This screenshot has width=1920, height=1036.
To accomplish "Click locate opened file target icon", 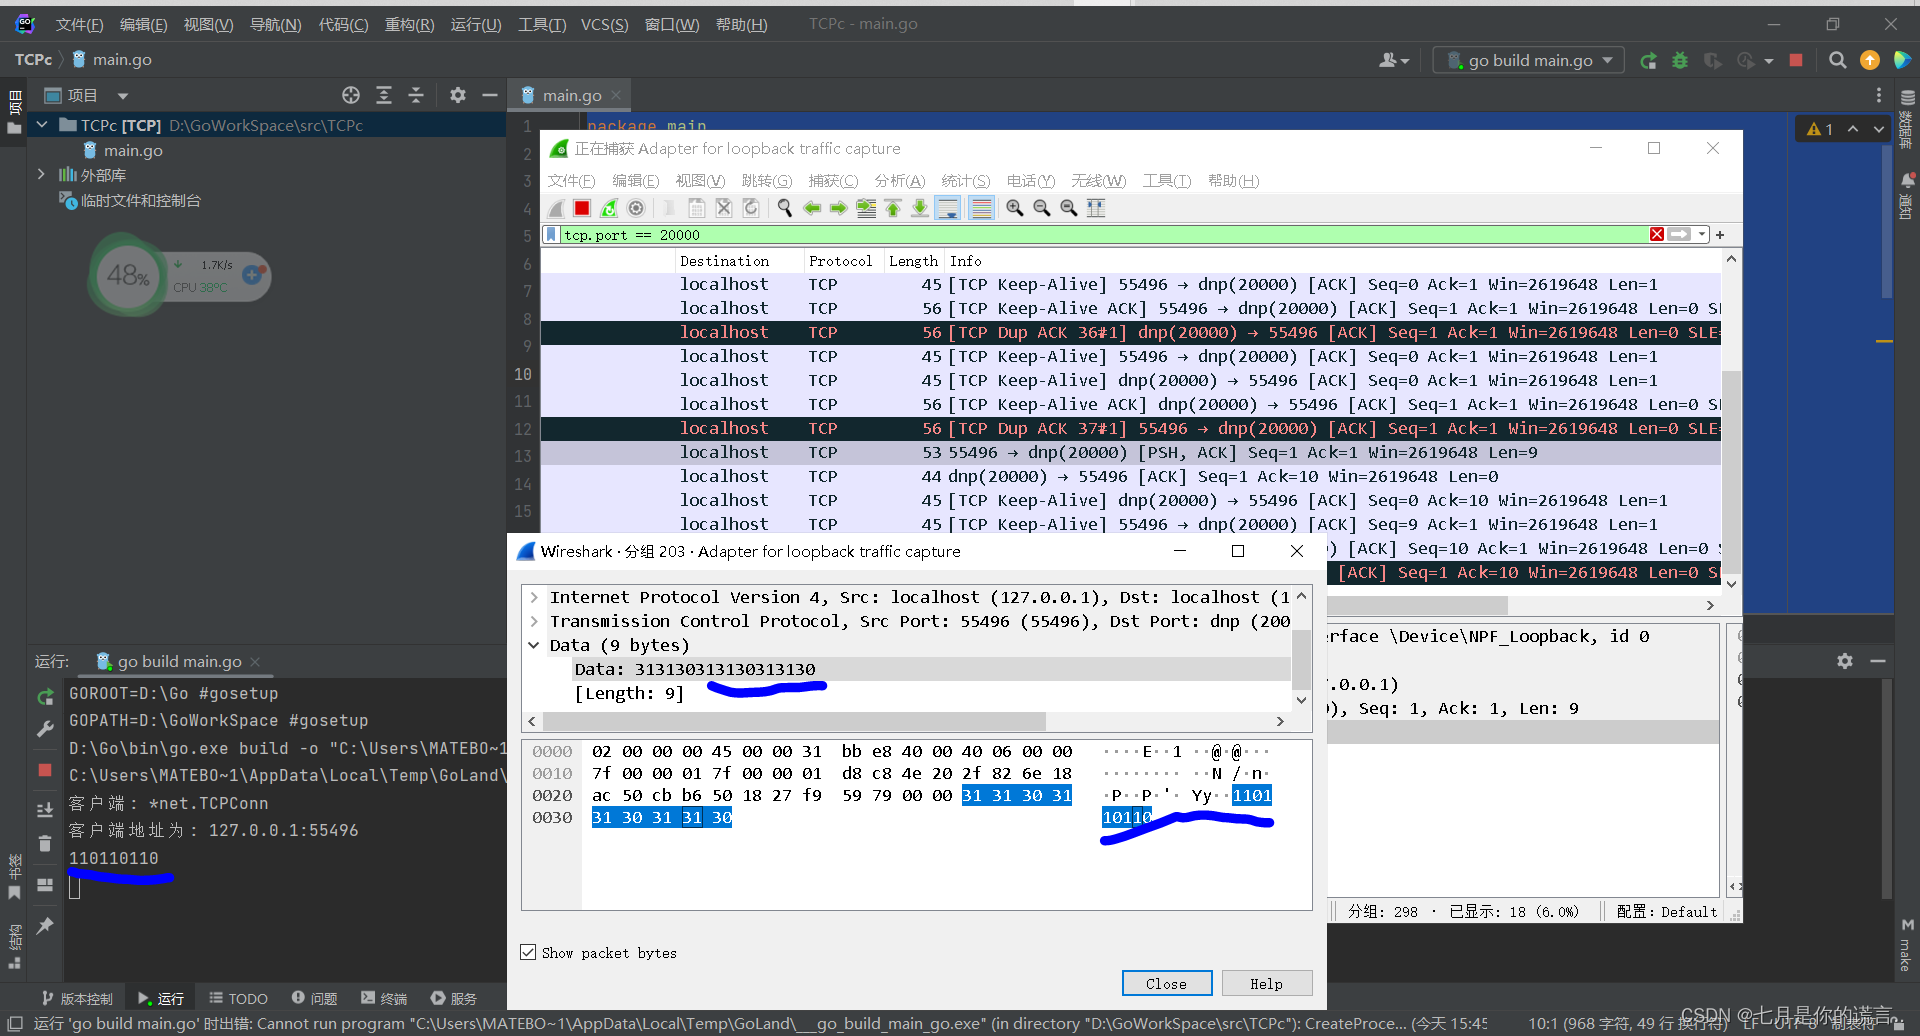I will (x=351, y=95).
